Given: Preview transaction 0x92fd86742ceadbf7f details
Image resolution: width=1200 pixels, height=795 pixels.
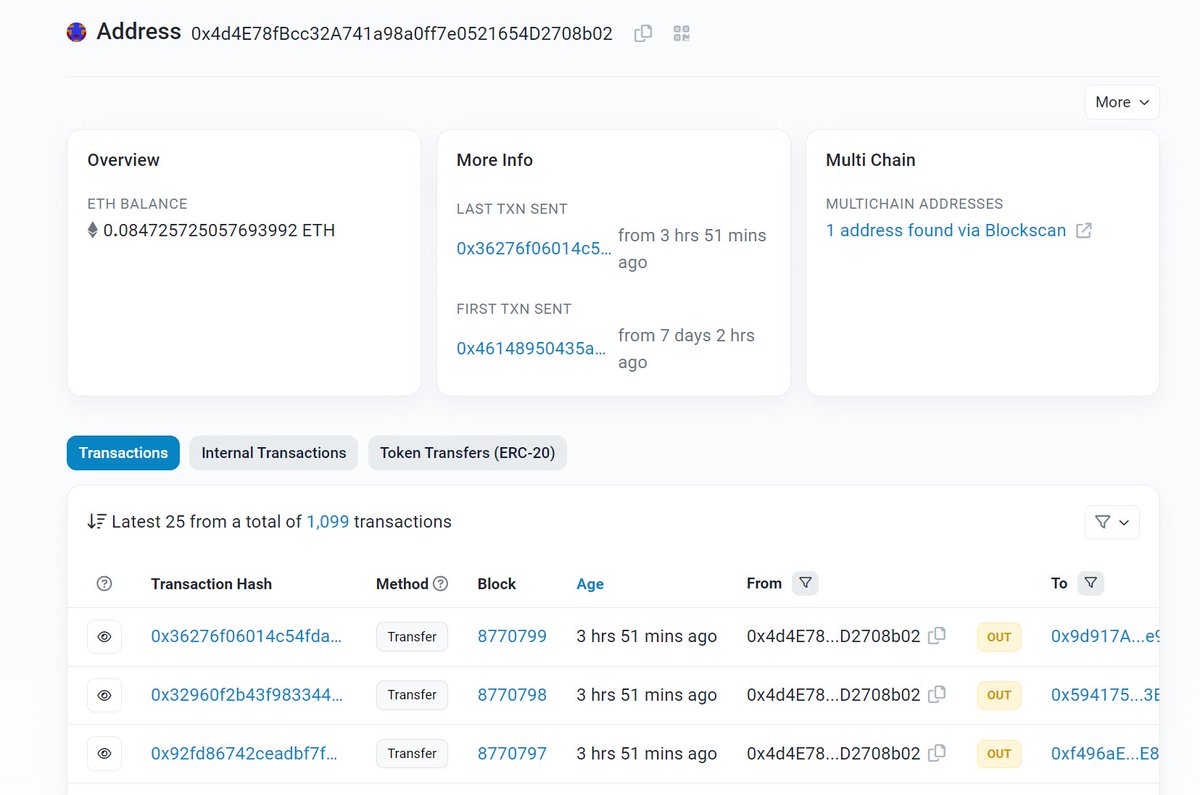Looking at the screenshot, I should click(x=104, y=753).
